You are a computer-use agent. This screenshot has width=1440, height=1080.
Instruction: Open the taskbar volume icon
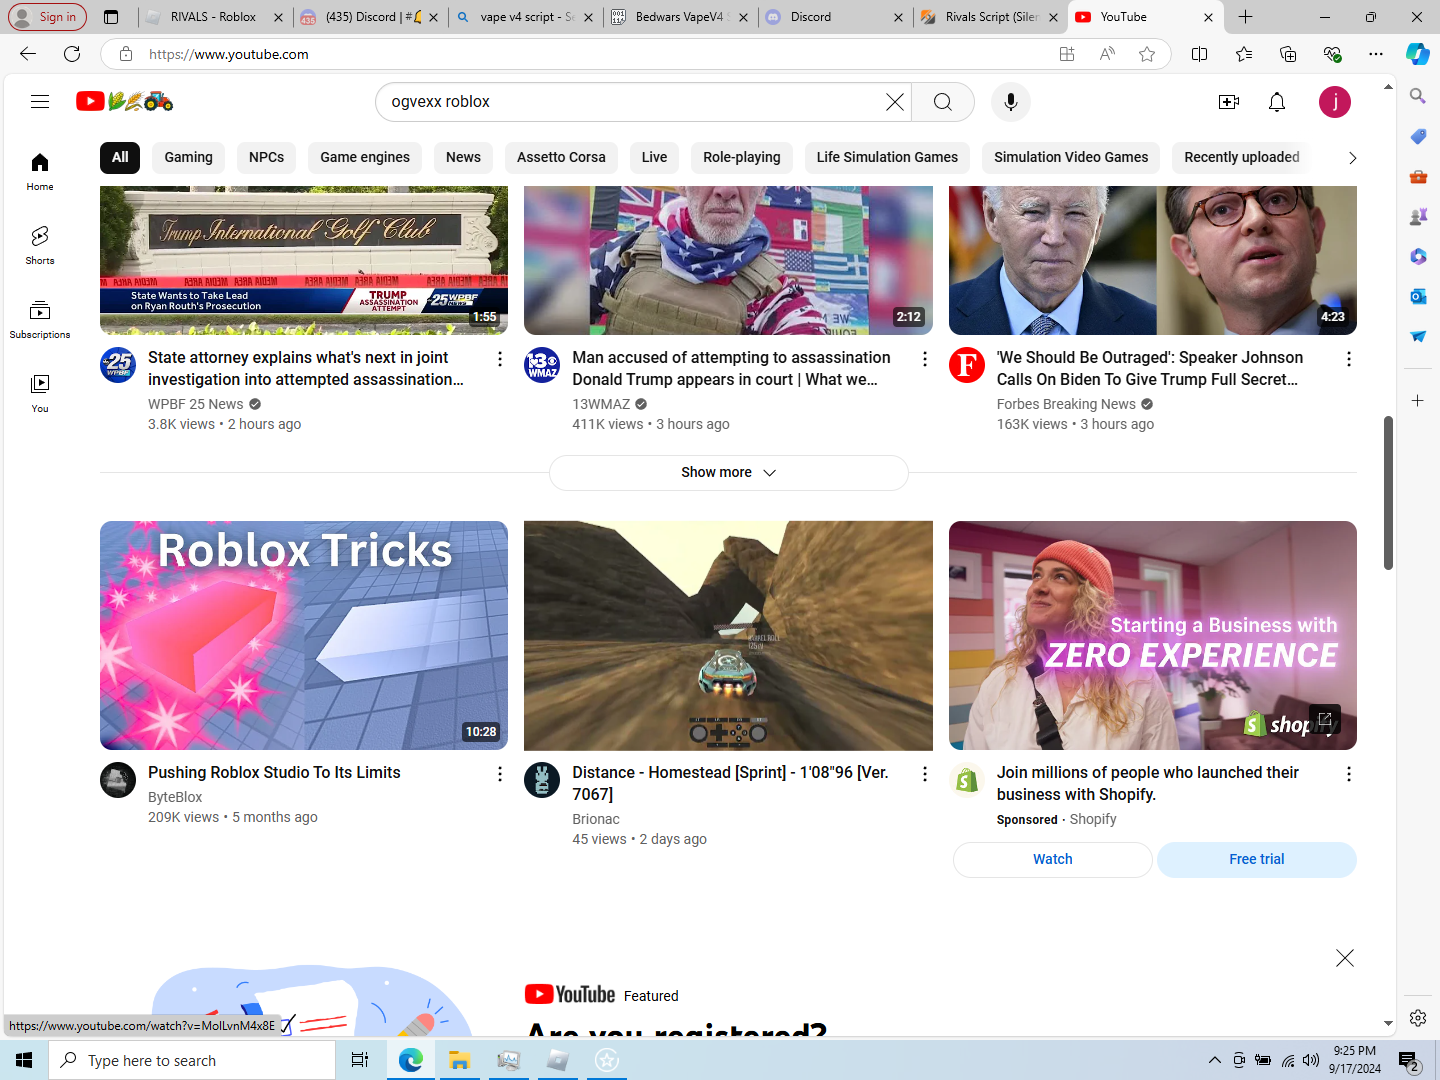[x=1311, y=1060]
